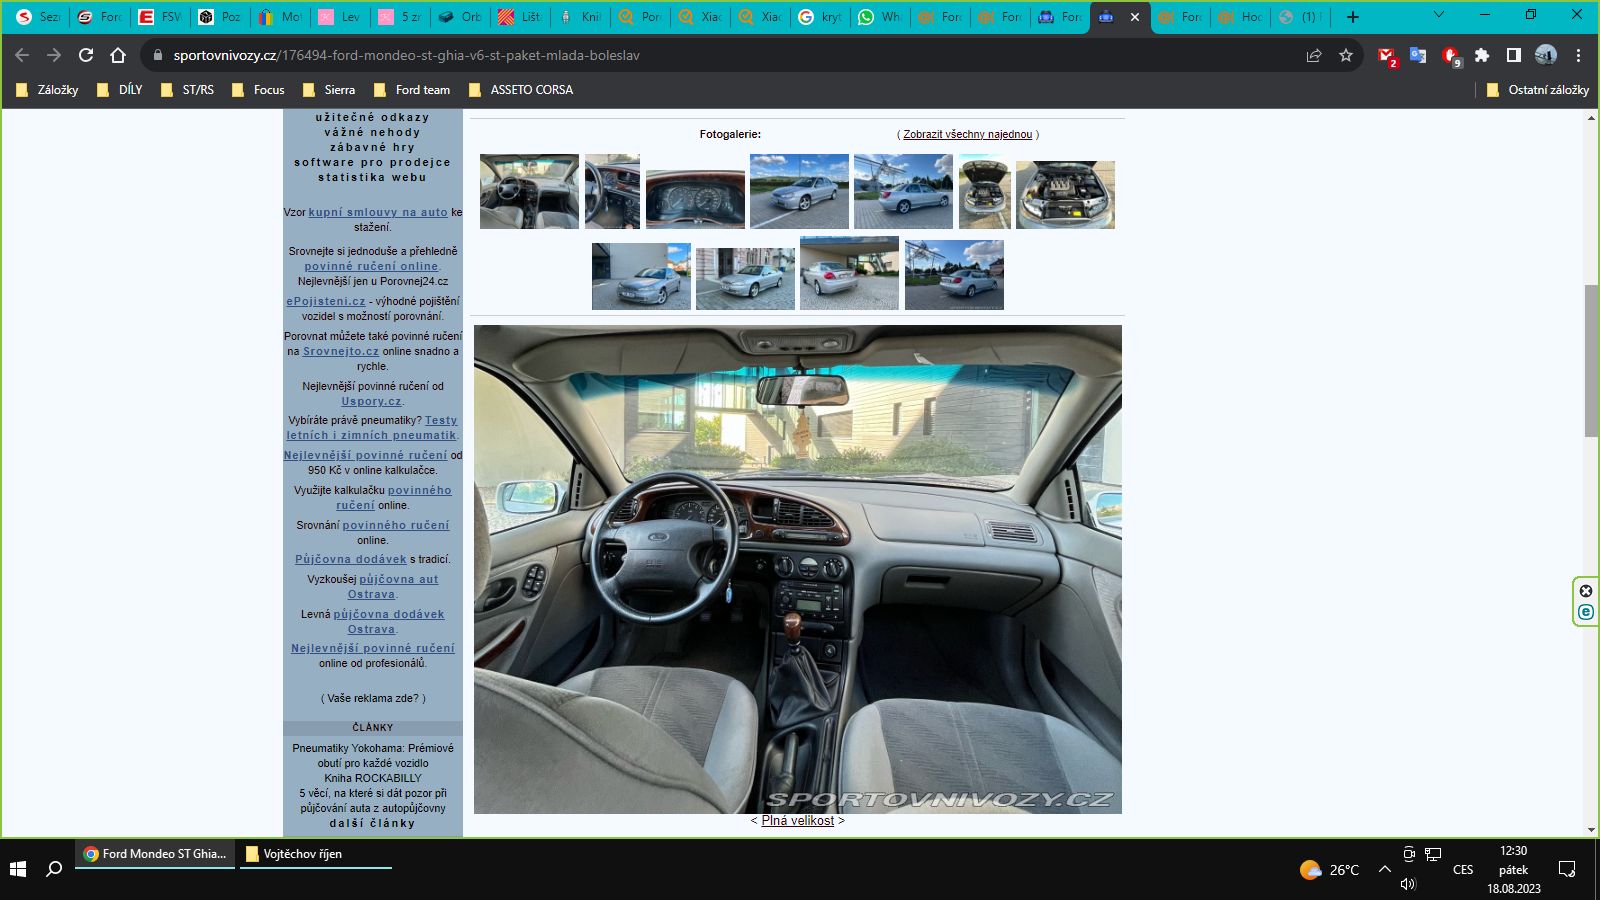This screenshot has height=900, width=1600.
Task: Select the V6 engine close-up thumbnail
Action: point(1065,195)
